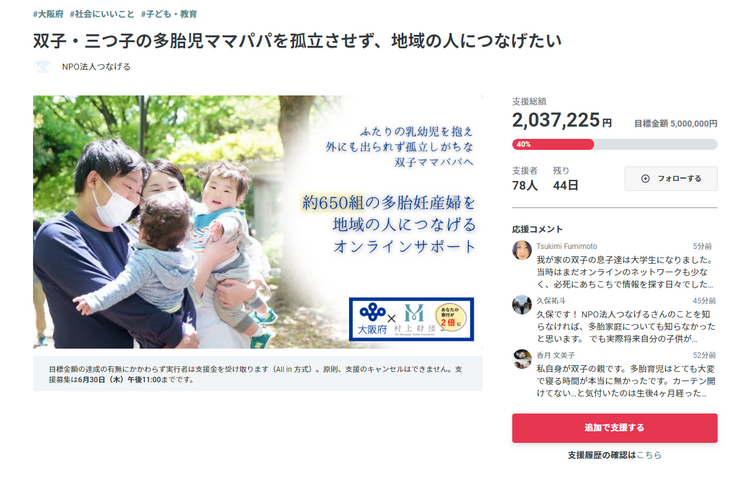Expand 久保祐斗's truncated comment text

[626, 327]
